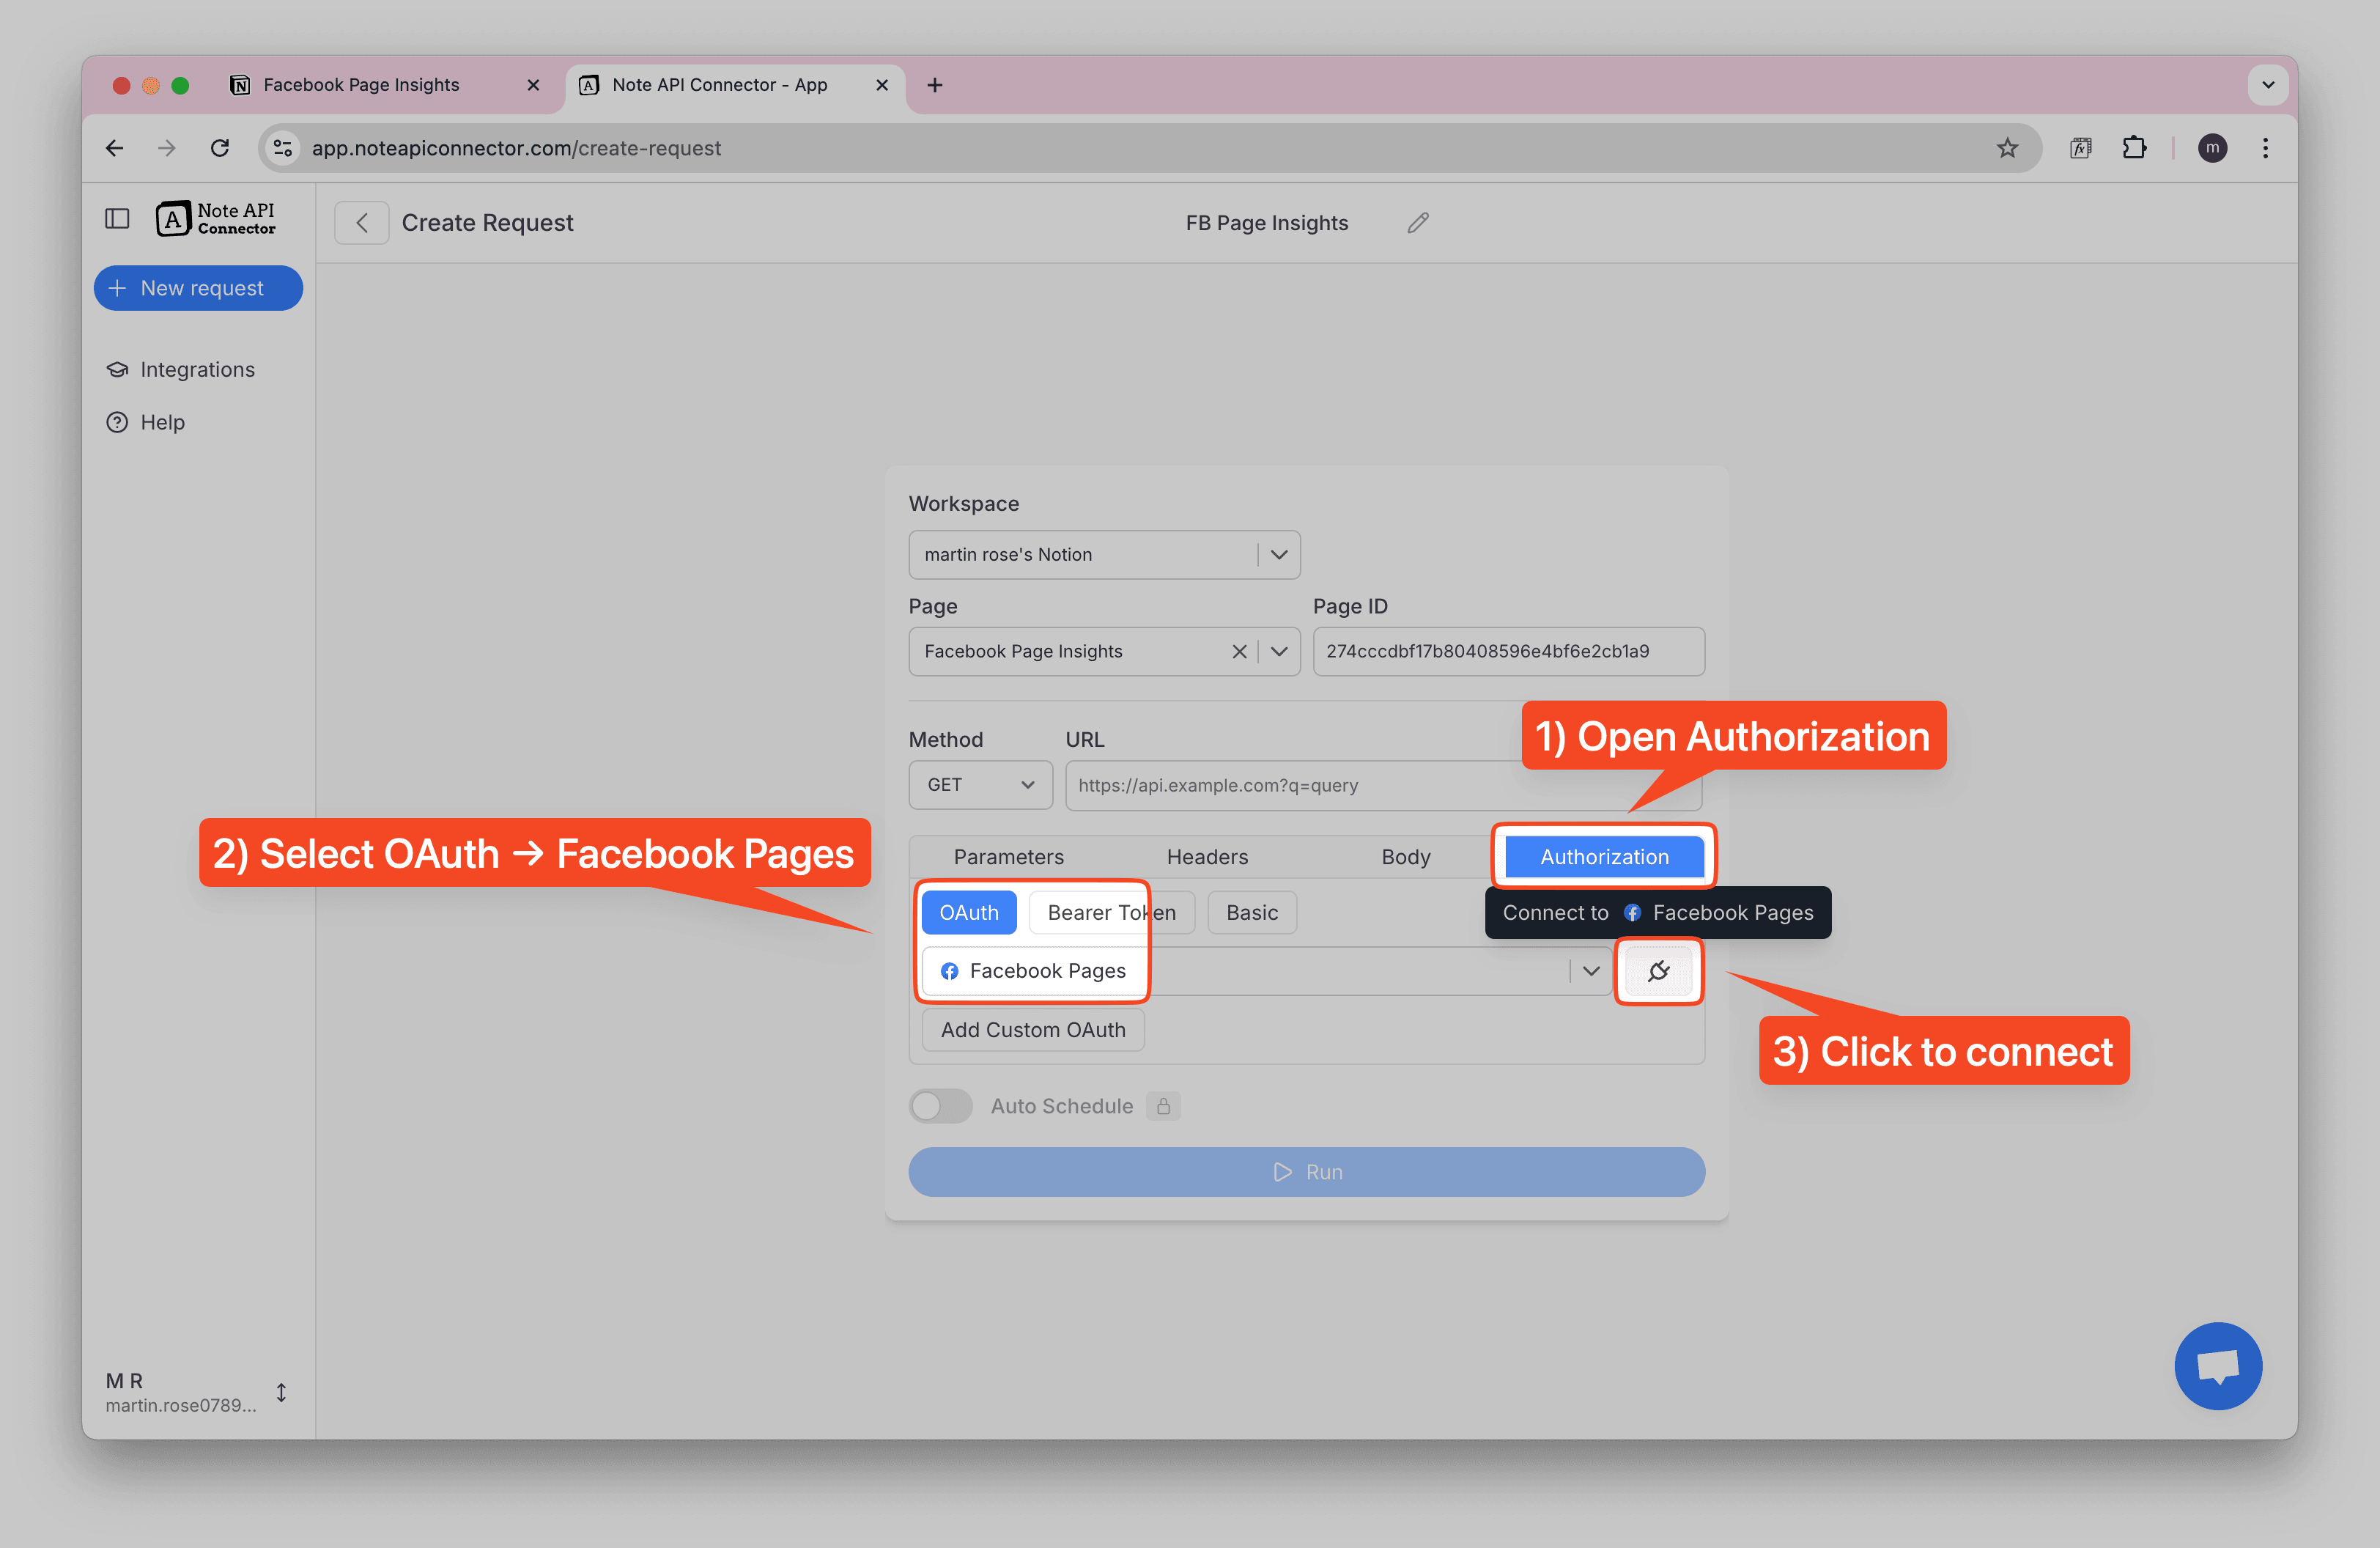Close the Facebook Page Insights tab
The width and height of the screenshot is (2380, 1548).
tap(533, 85)
